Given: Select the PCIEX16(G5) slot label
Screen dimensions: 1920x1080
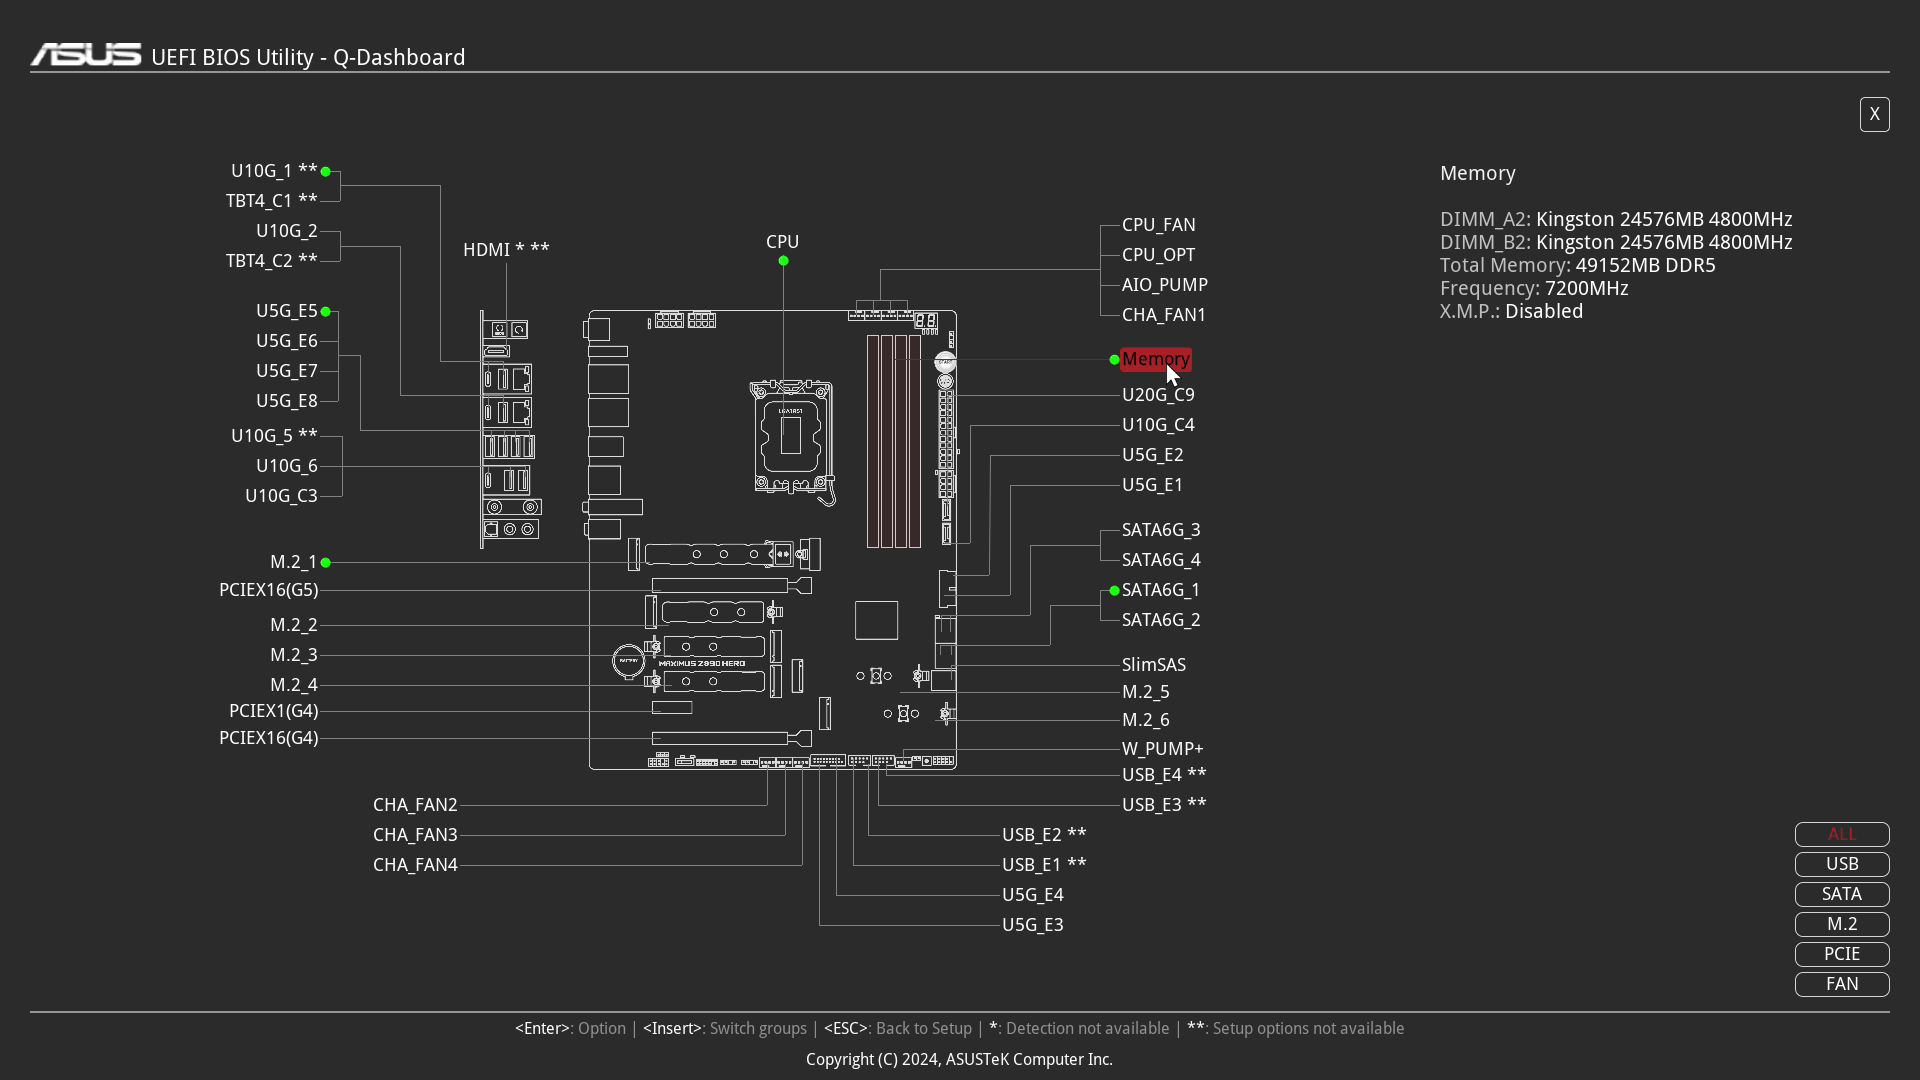Looking at the screenshot, I should pyautogui.click(x=268, y=590).
